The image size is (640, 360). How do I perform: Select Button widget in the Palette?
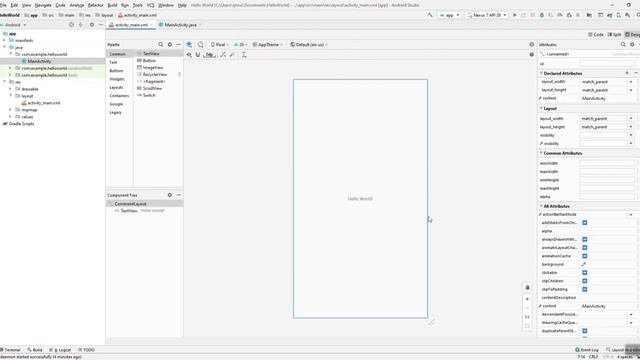(x=149, y=60)
